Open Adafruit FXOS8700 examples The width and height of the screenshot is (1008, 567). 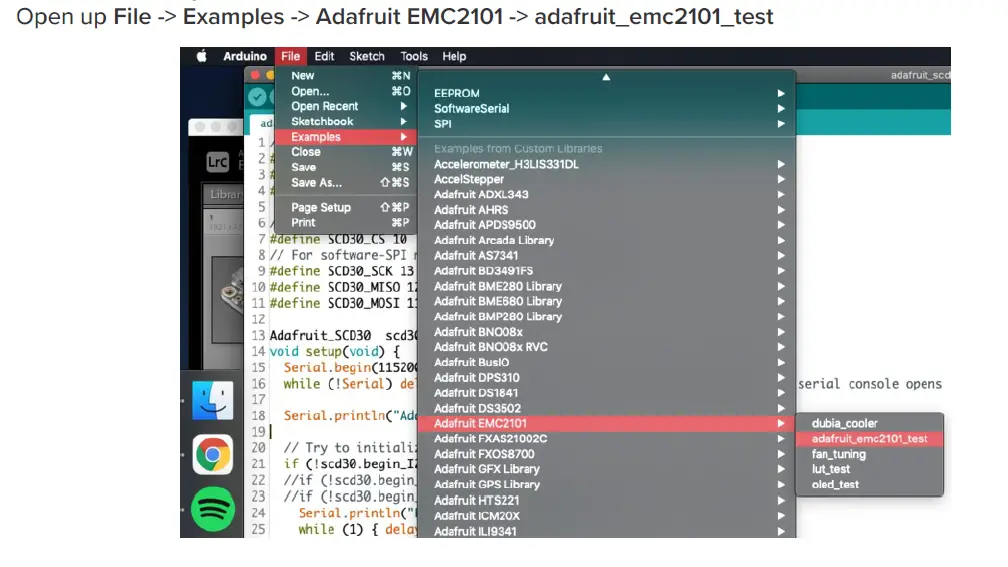coord(607,454)
